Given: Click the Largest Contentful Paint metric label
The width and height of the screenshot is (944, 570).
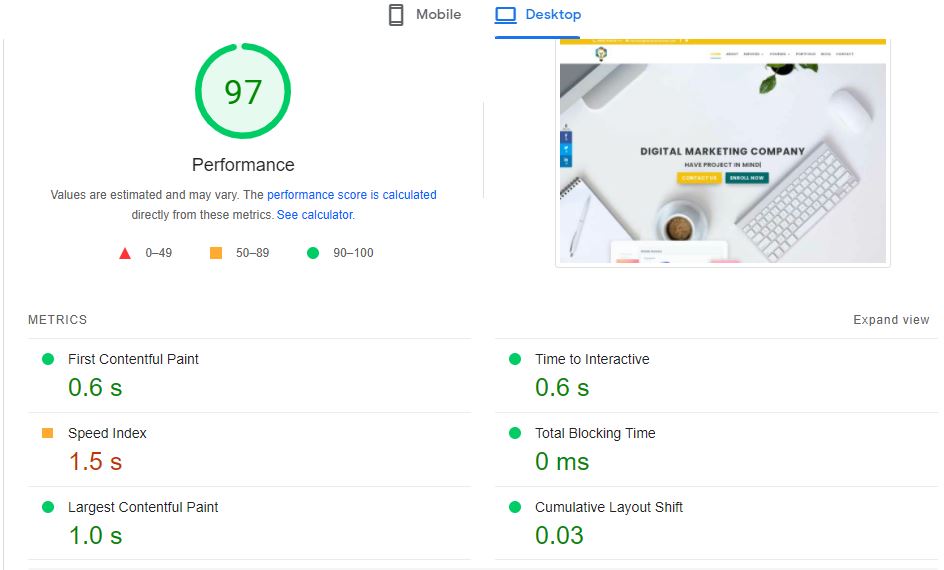Looking at the screenshot, I should click(143, 507).
